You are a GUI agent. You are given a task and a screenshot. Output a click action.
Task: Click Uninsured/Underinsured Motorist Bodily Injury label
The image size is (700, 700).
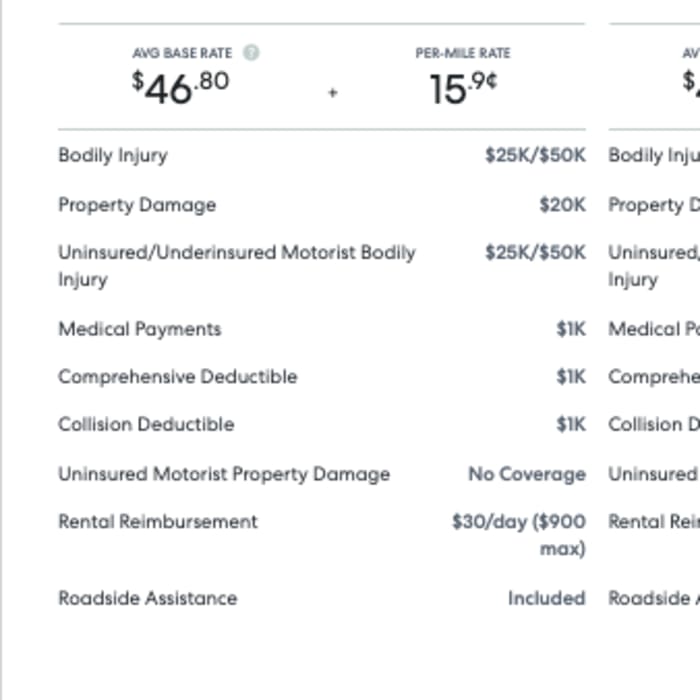point(237,266)
